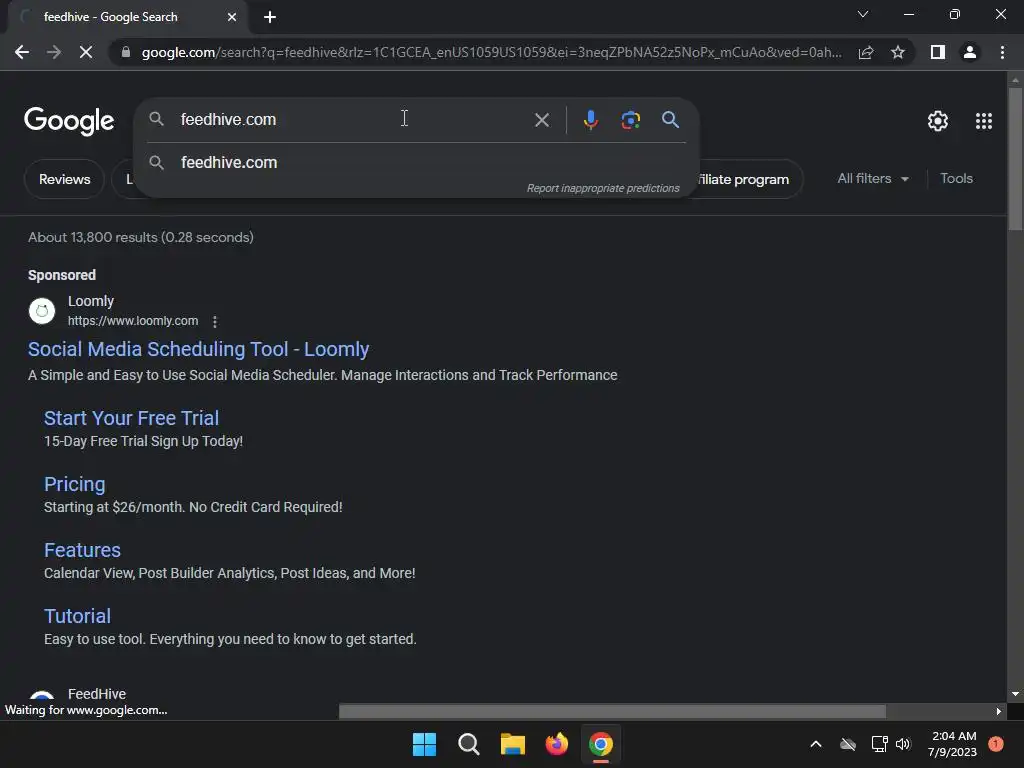Expand the All filters dropdown
1024x768 pixels.
(x=872, y=178)
